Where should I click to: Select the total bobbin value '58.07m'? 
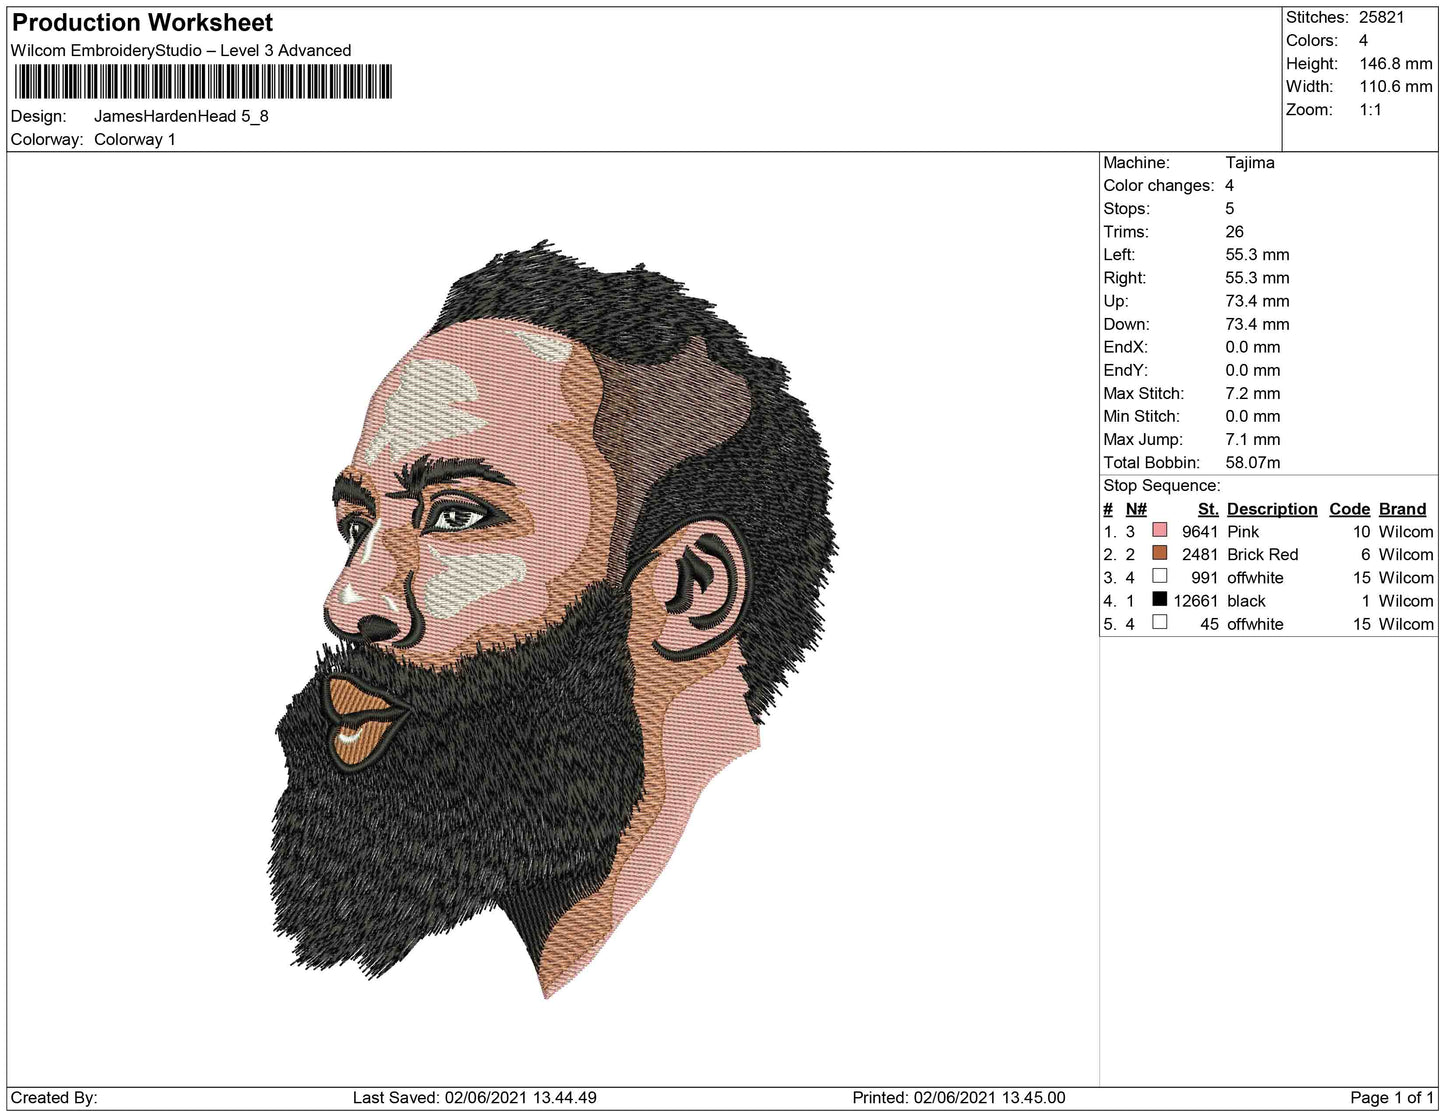point(1253,462)
